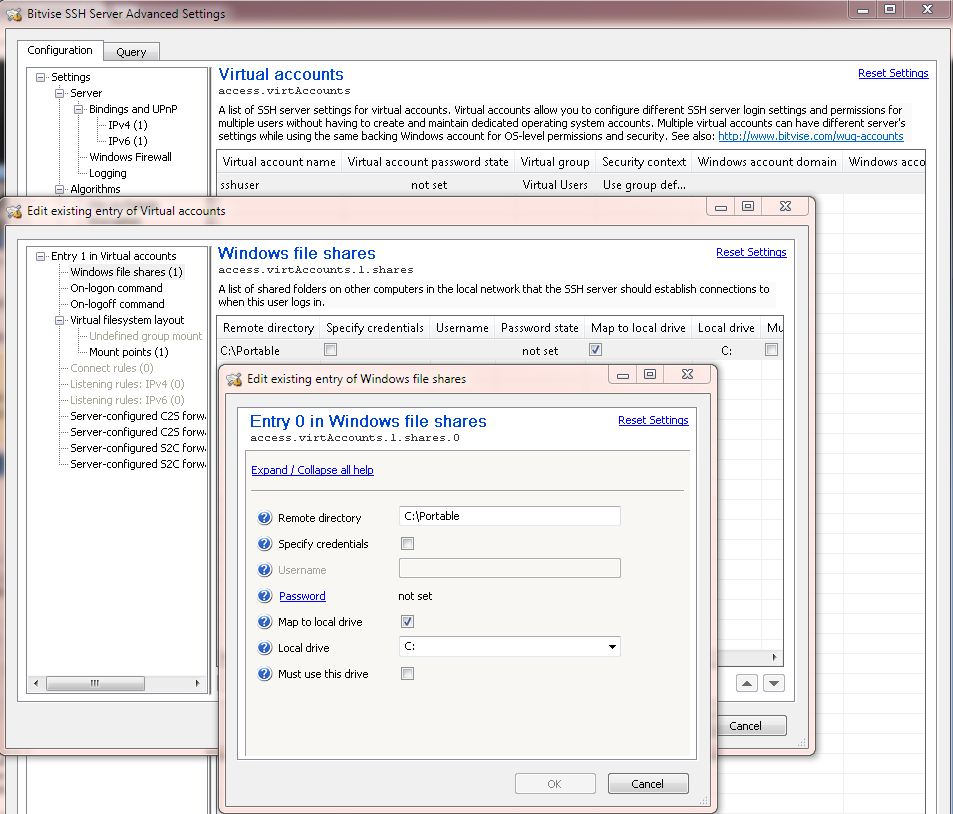953x814 pixels.
Task: Click move-up arrow button in Virtual accounts editor
Action: pos(746,683)
